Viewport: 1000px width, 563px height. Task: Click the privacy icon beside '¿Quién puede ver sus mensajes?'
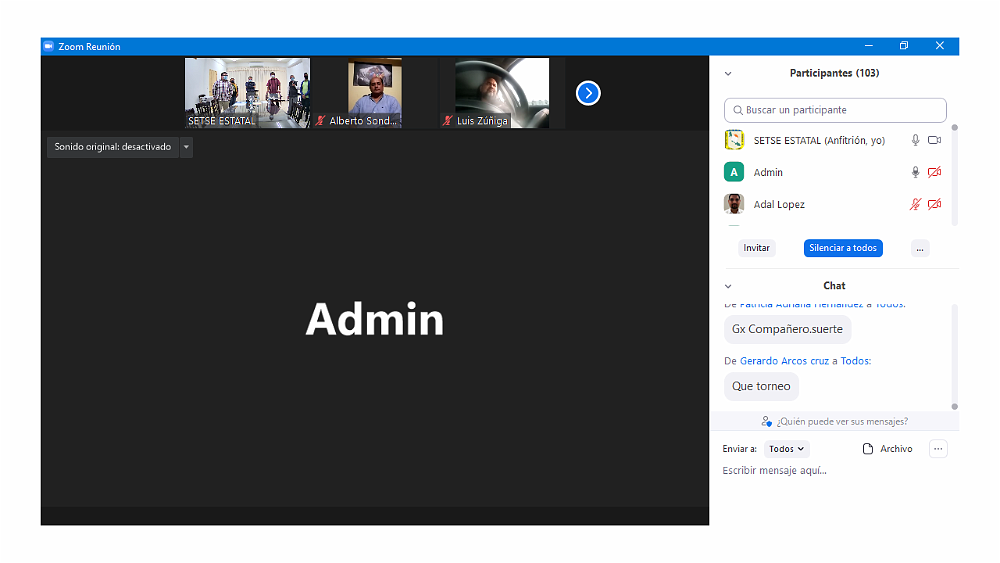point(766,422)
